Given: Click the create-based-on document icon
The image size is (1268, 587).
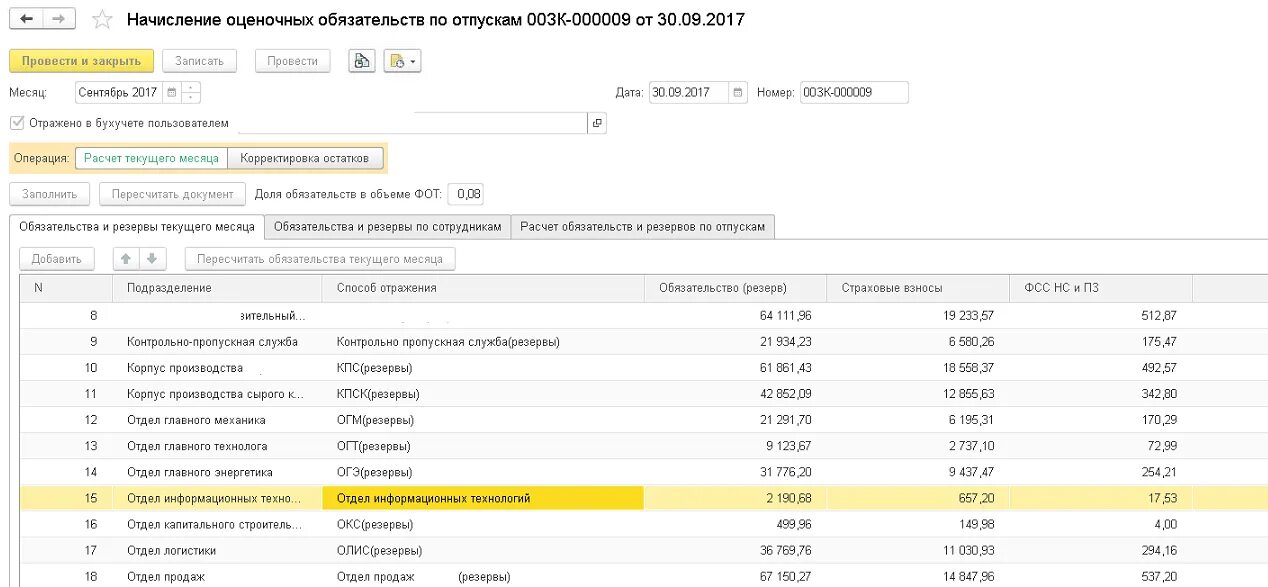Looking at the screenshot, I should [397, 60].
